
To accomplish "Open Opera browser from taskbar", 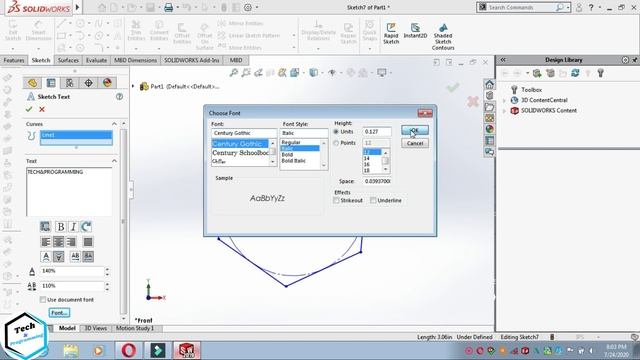I will click(x=128, y=350).
